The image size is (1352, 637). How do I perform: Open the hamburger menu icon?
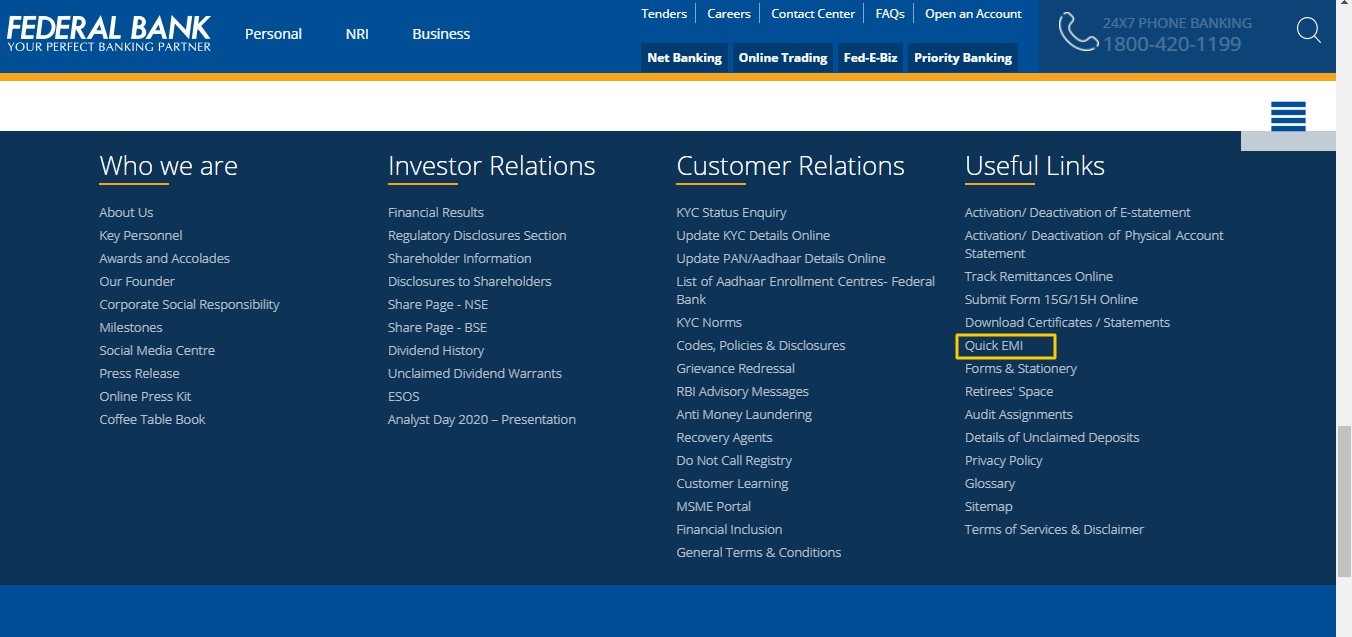(1288, 116)
